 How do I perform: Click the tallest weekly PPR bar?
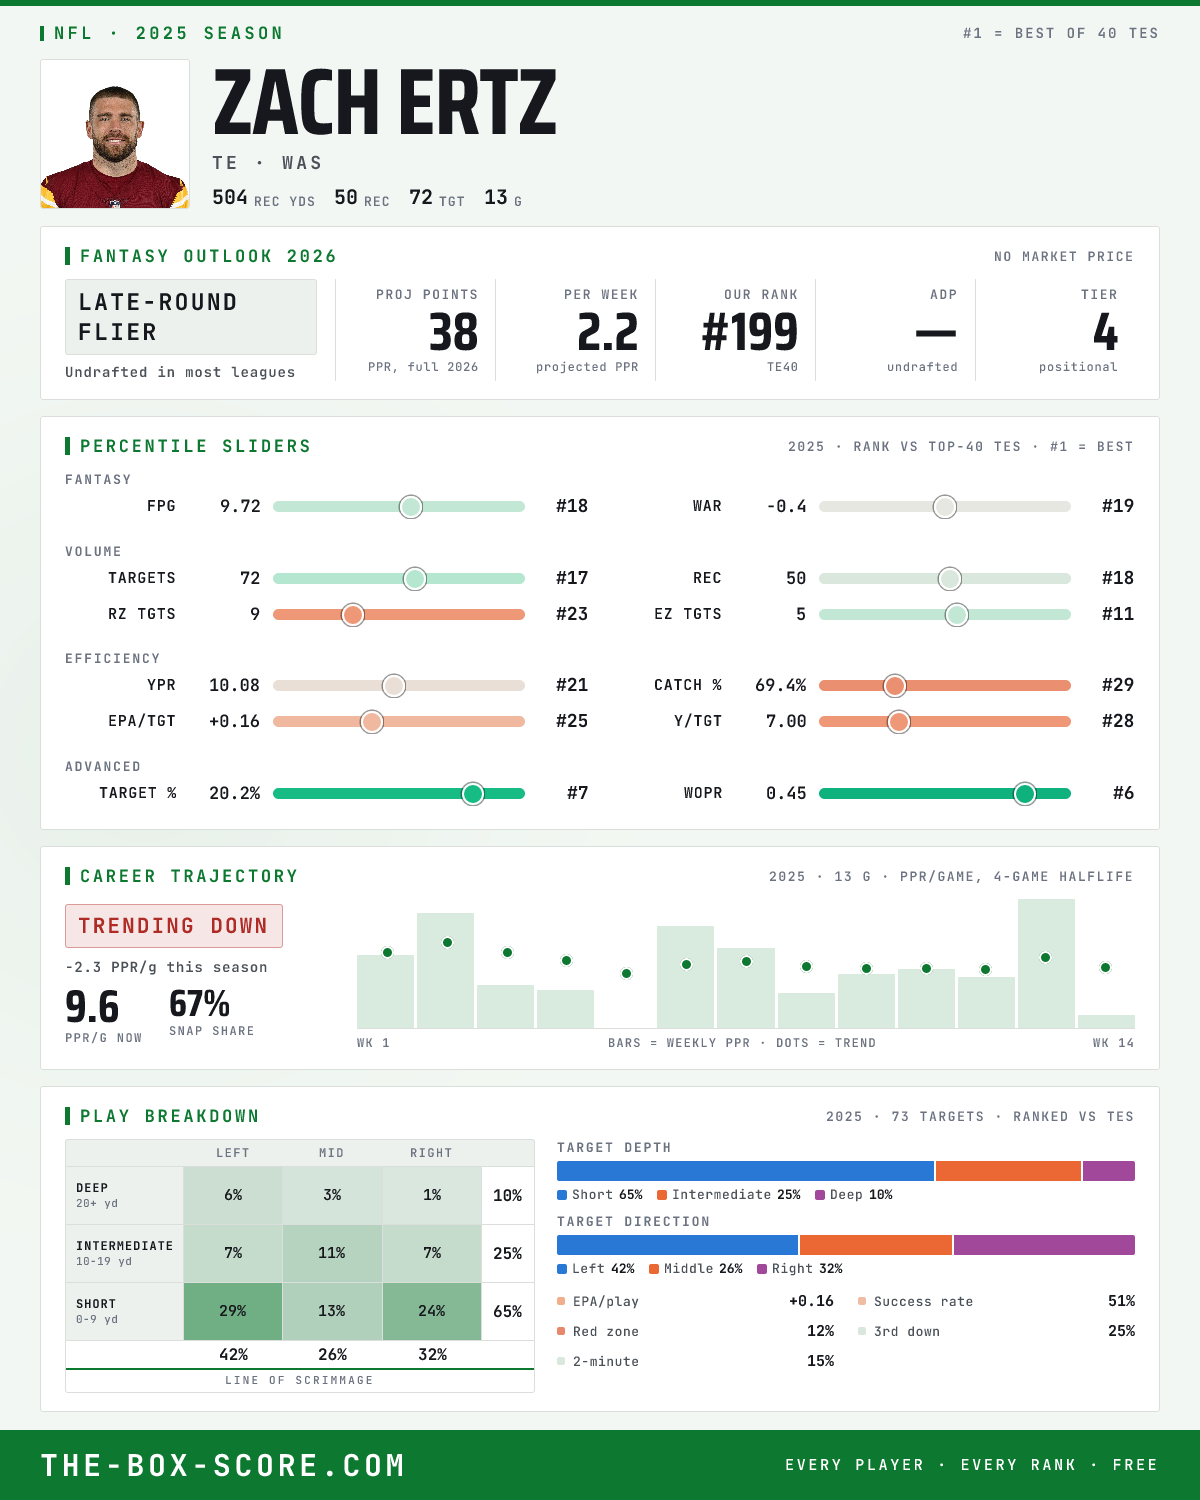coord(1046,964)
